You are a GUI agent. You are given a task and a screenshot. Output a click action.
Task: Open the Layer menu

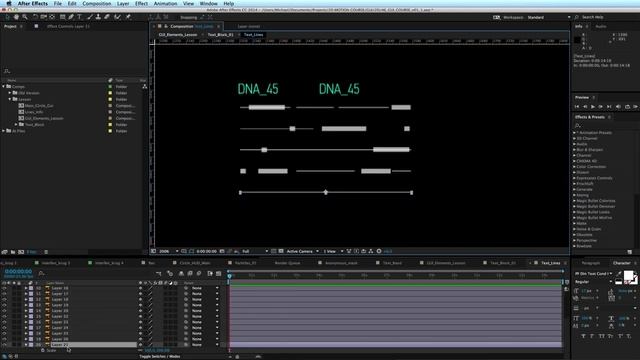tap(123, 3)
